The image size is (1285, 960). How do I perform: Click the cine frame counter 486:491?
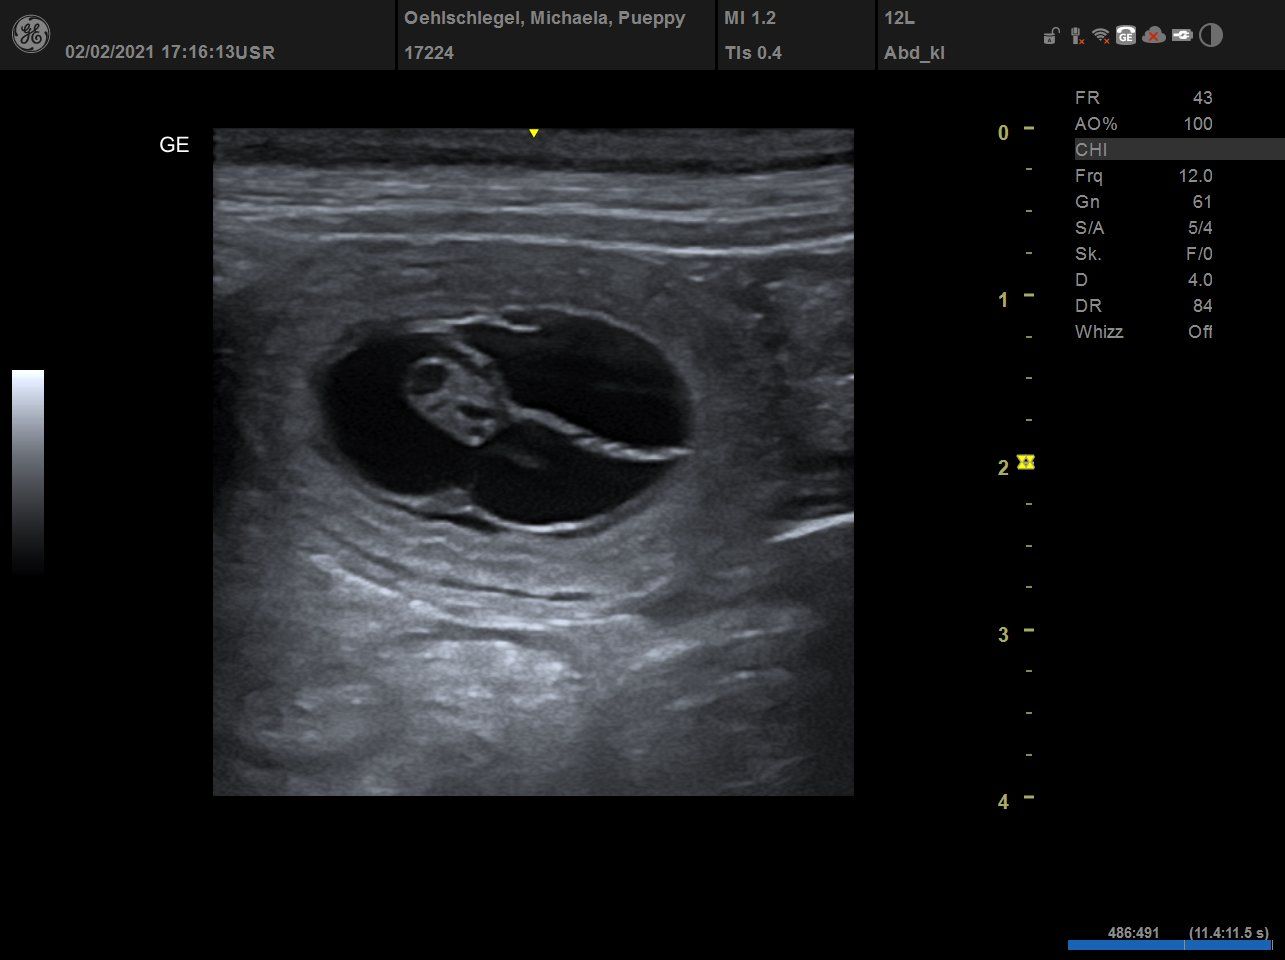pos(1134,933)
